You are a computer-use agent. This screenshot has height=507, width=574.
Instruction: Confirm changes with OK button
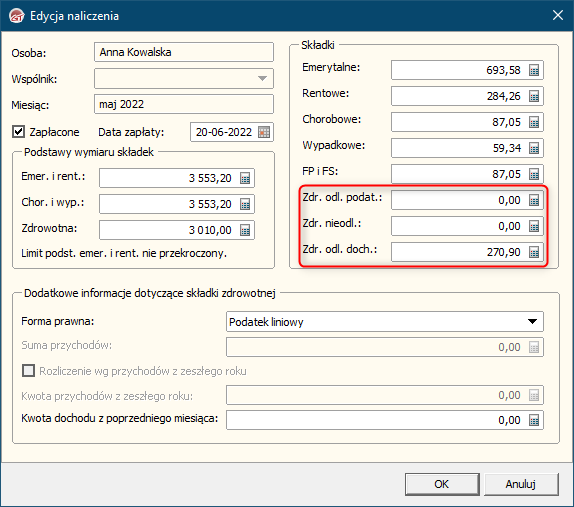click(x=442, y=484)
